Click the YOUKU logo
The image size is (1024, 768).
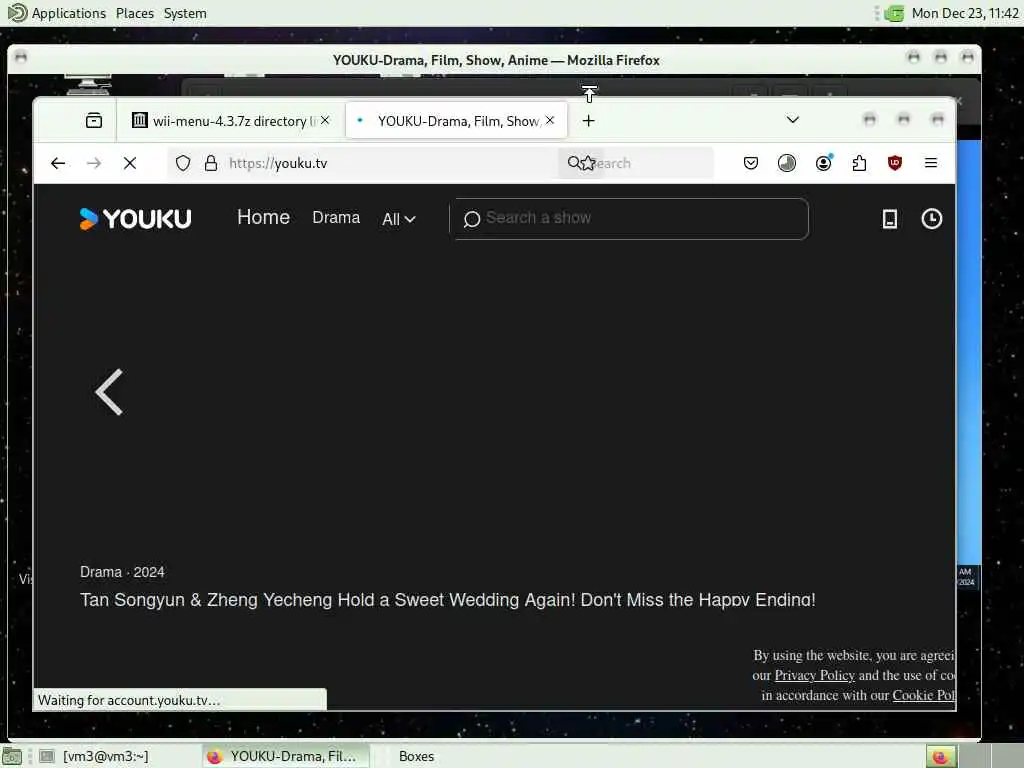click(x=135, y=219)
